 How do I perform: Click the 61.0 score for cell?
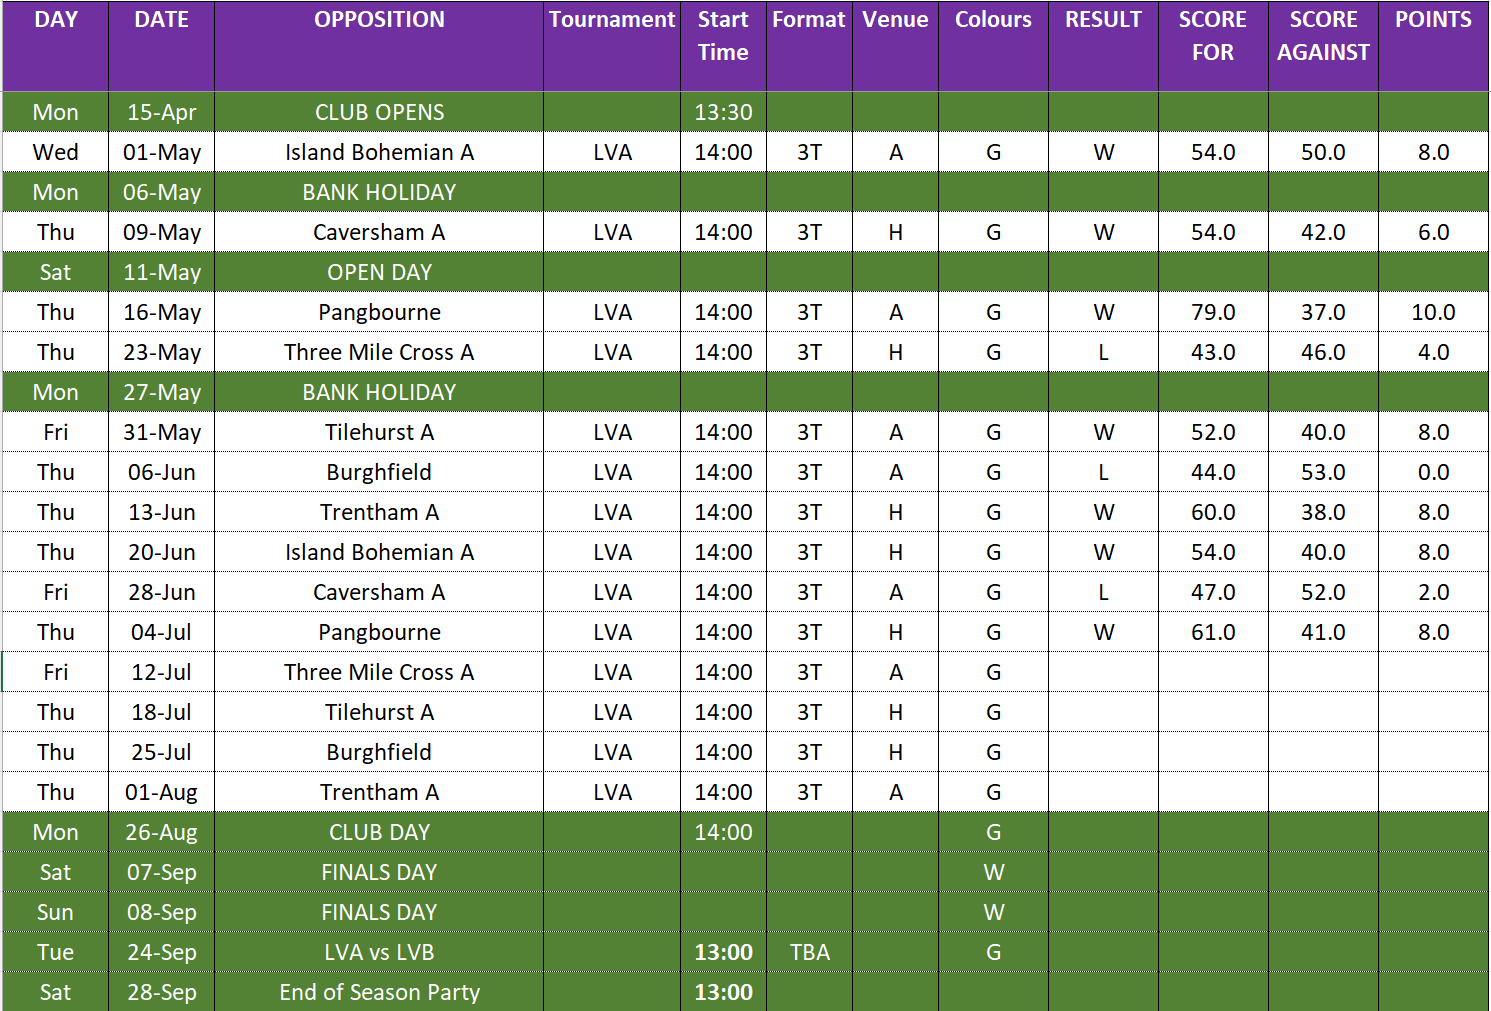[1213, 632]
